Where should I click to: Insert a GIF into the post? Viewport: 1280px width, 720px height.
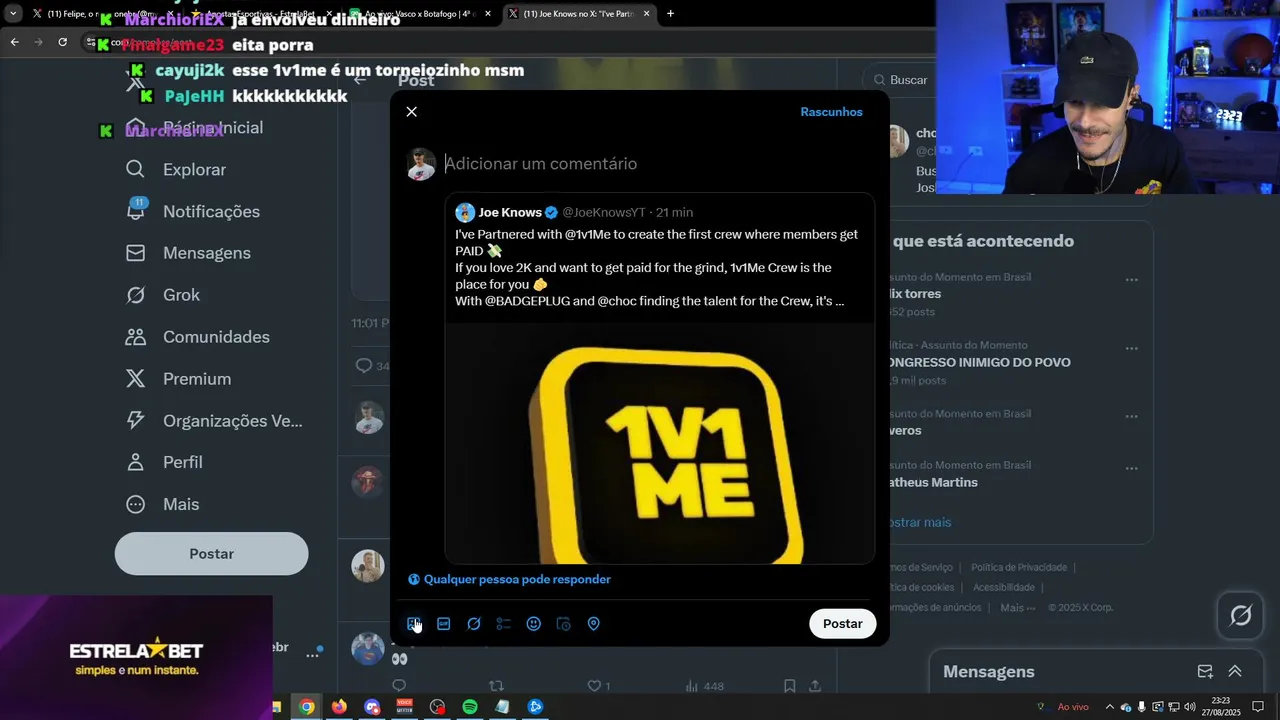(444, 624)
